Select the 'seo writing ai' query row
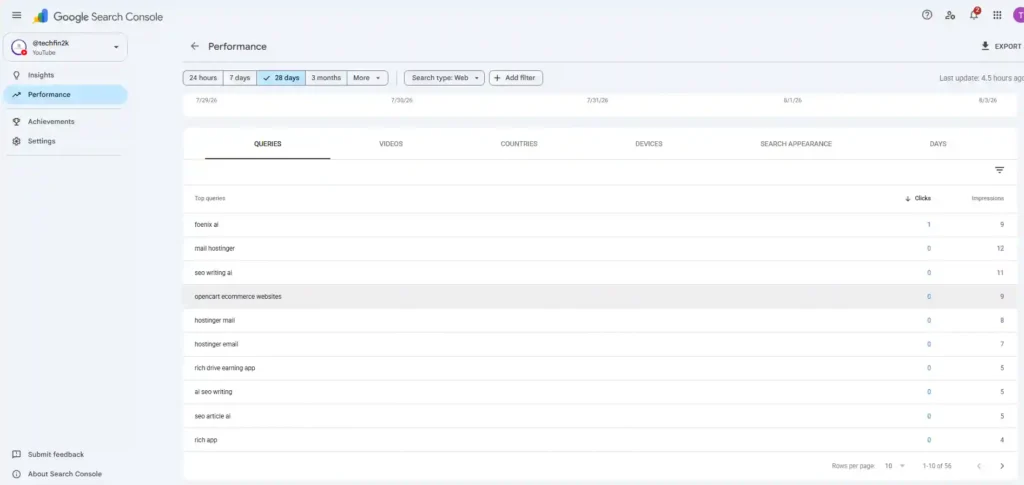The height and width of the screenshot is (485, 1024). (x=600, y=273)
